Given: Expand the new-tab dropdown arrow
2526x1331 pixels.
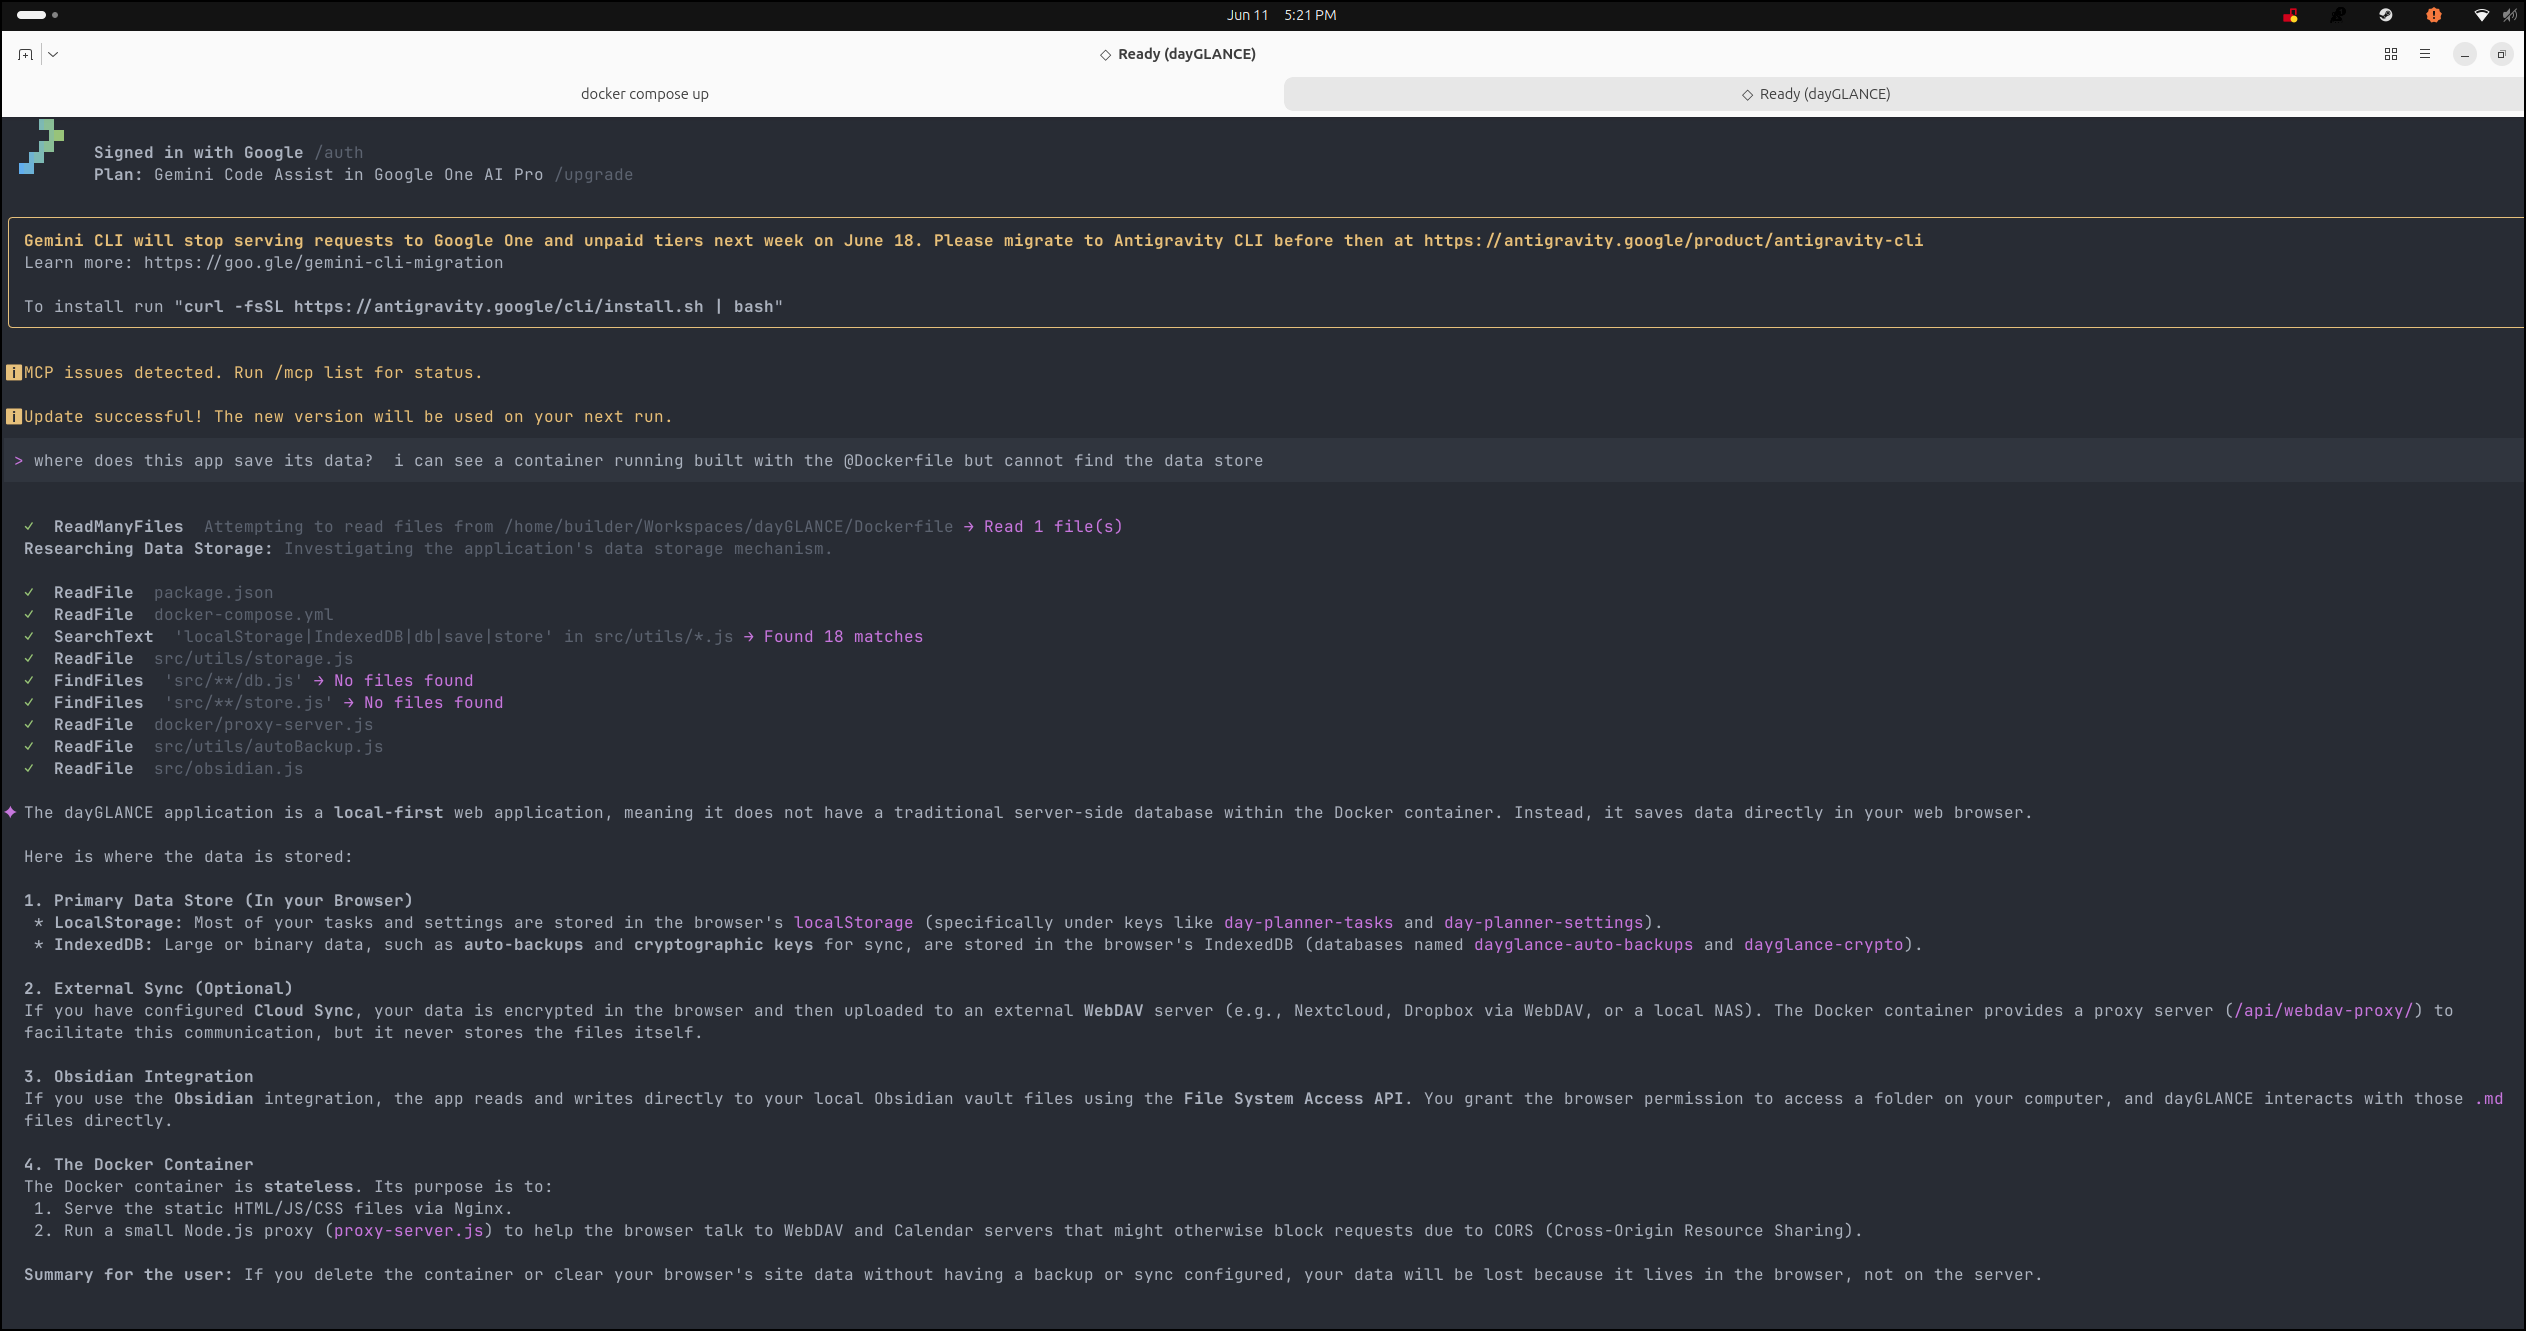Looking at the screenshot, I should coord(53,54).
